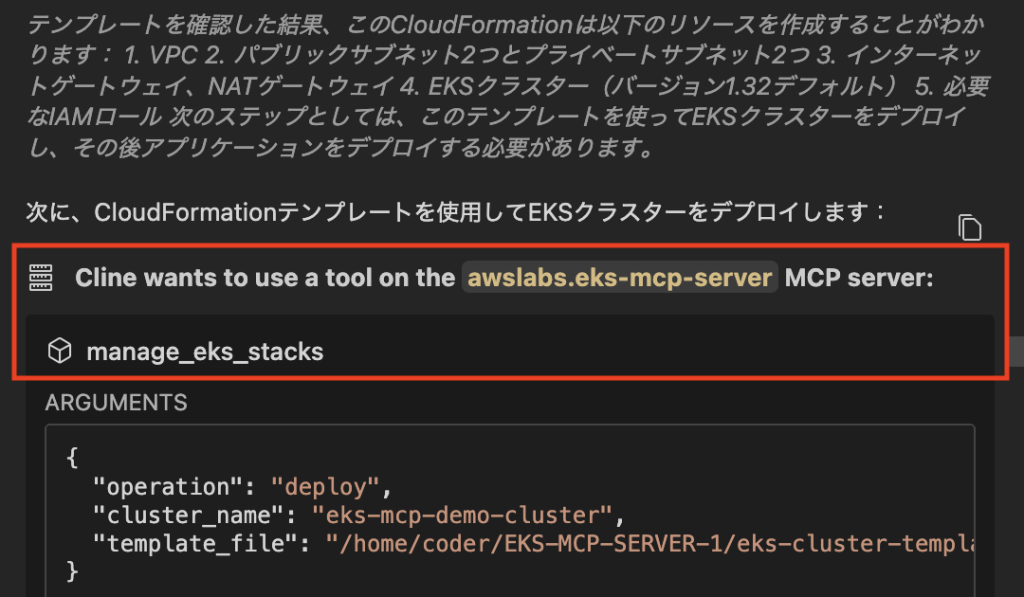Select the red-highlighted tool approval box
Viewport: 1024px width, 597px height.
point(512,312)
